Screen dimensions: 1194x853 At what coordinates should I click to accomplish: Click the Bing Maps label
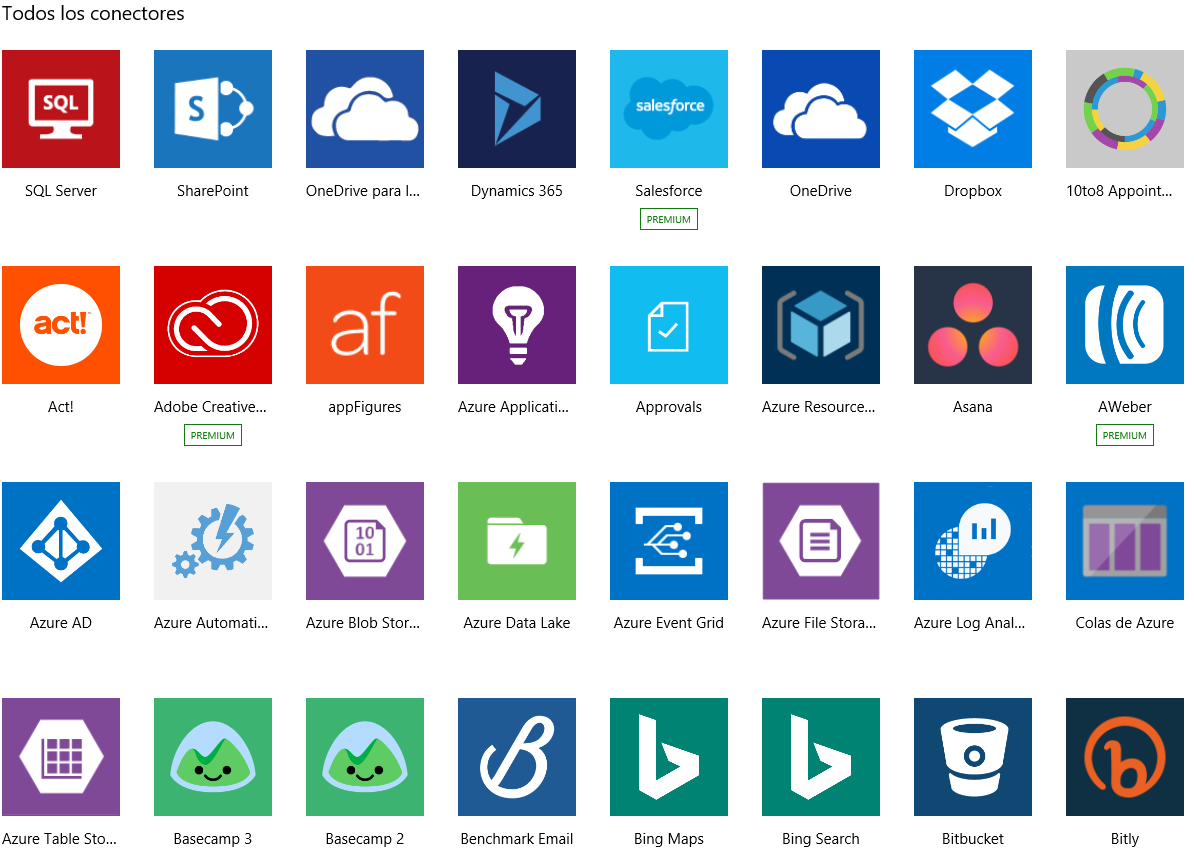(x=669, y=839)
